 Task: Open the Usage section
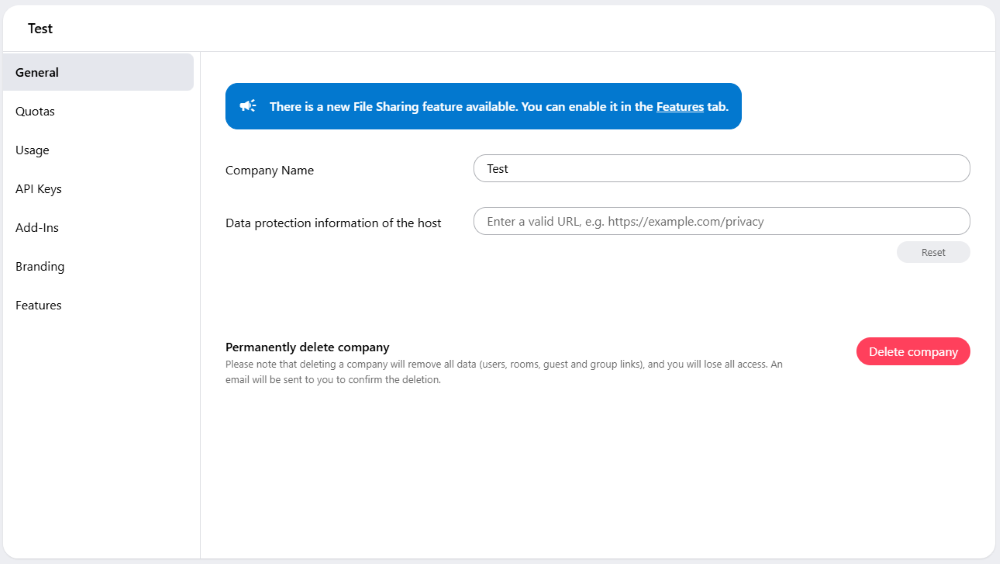click(x=32, y=150)
